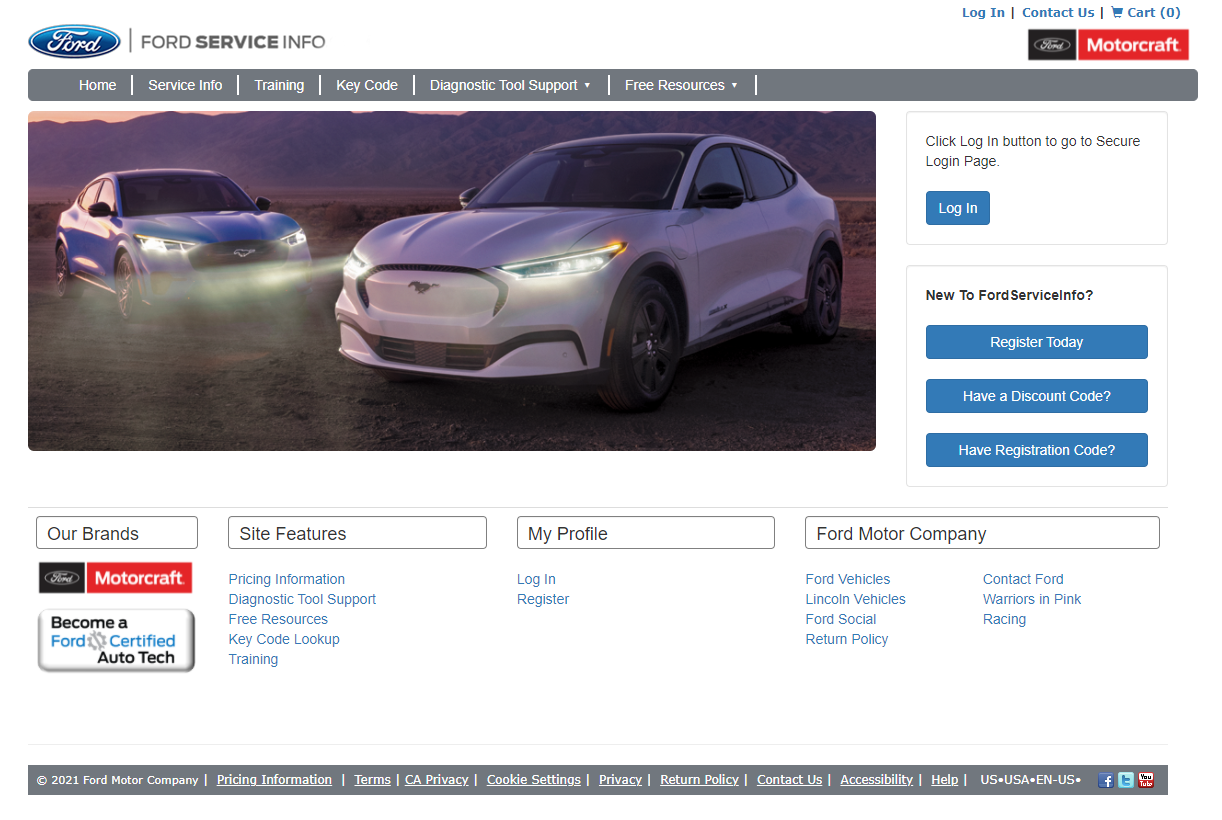Click the Ford logo in the header
This screenshot has height=820, width=1222.
point(74,42)
